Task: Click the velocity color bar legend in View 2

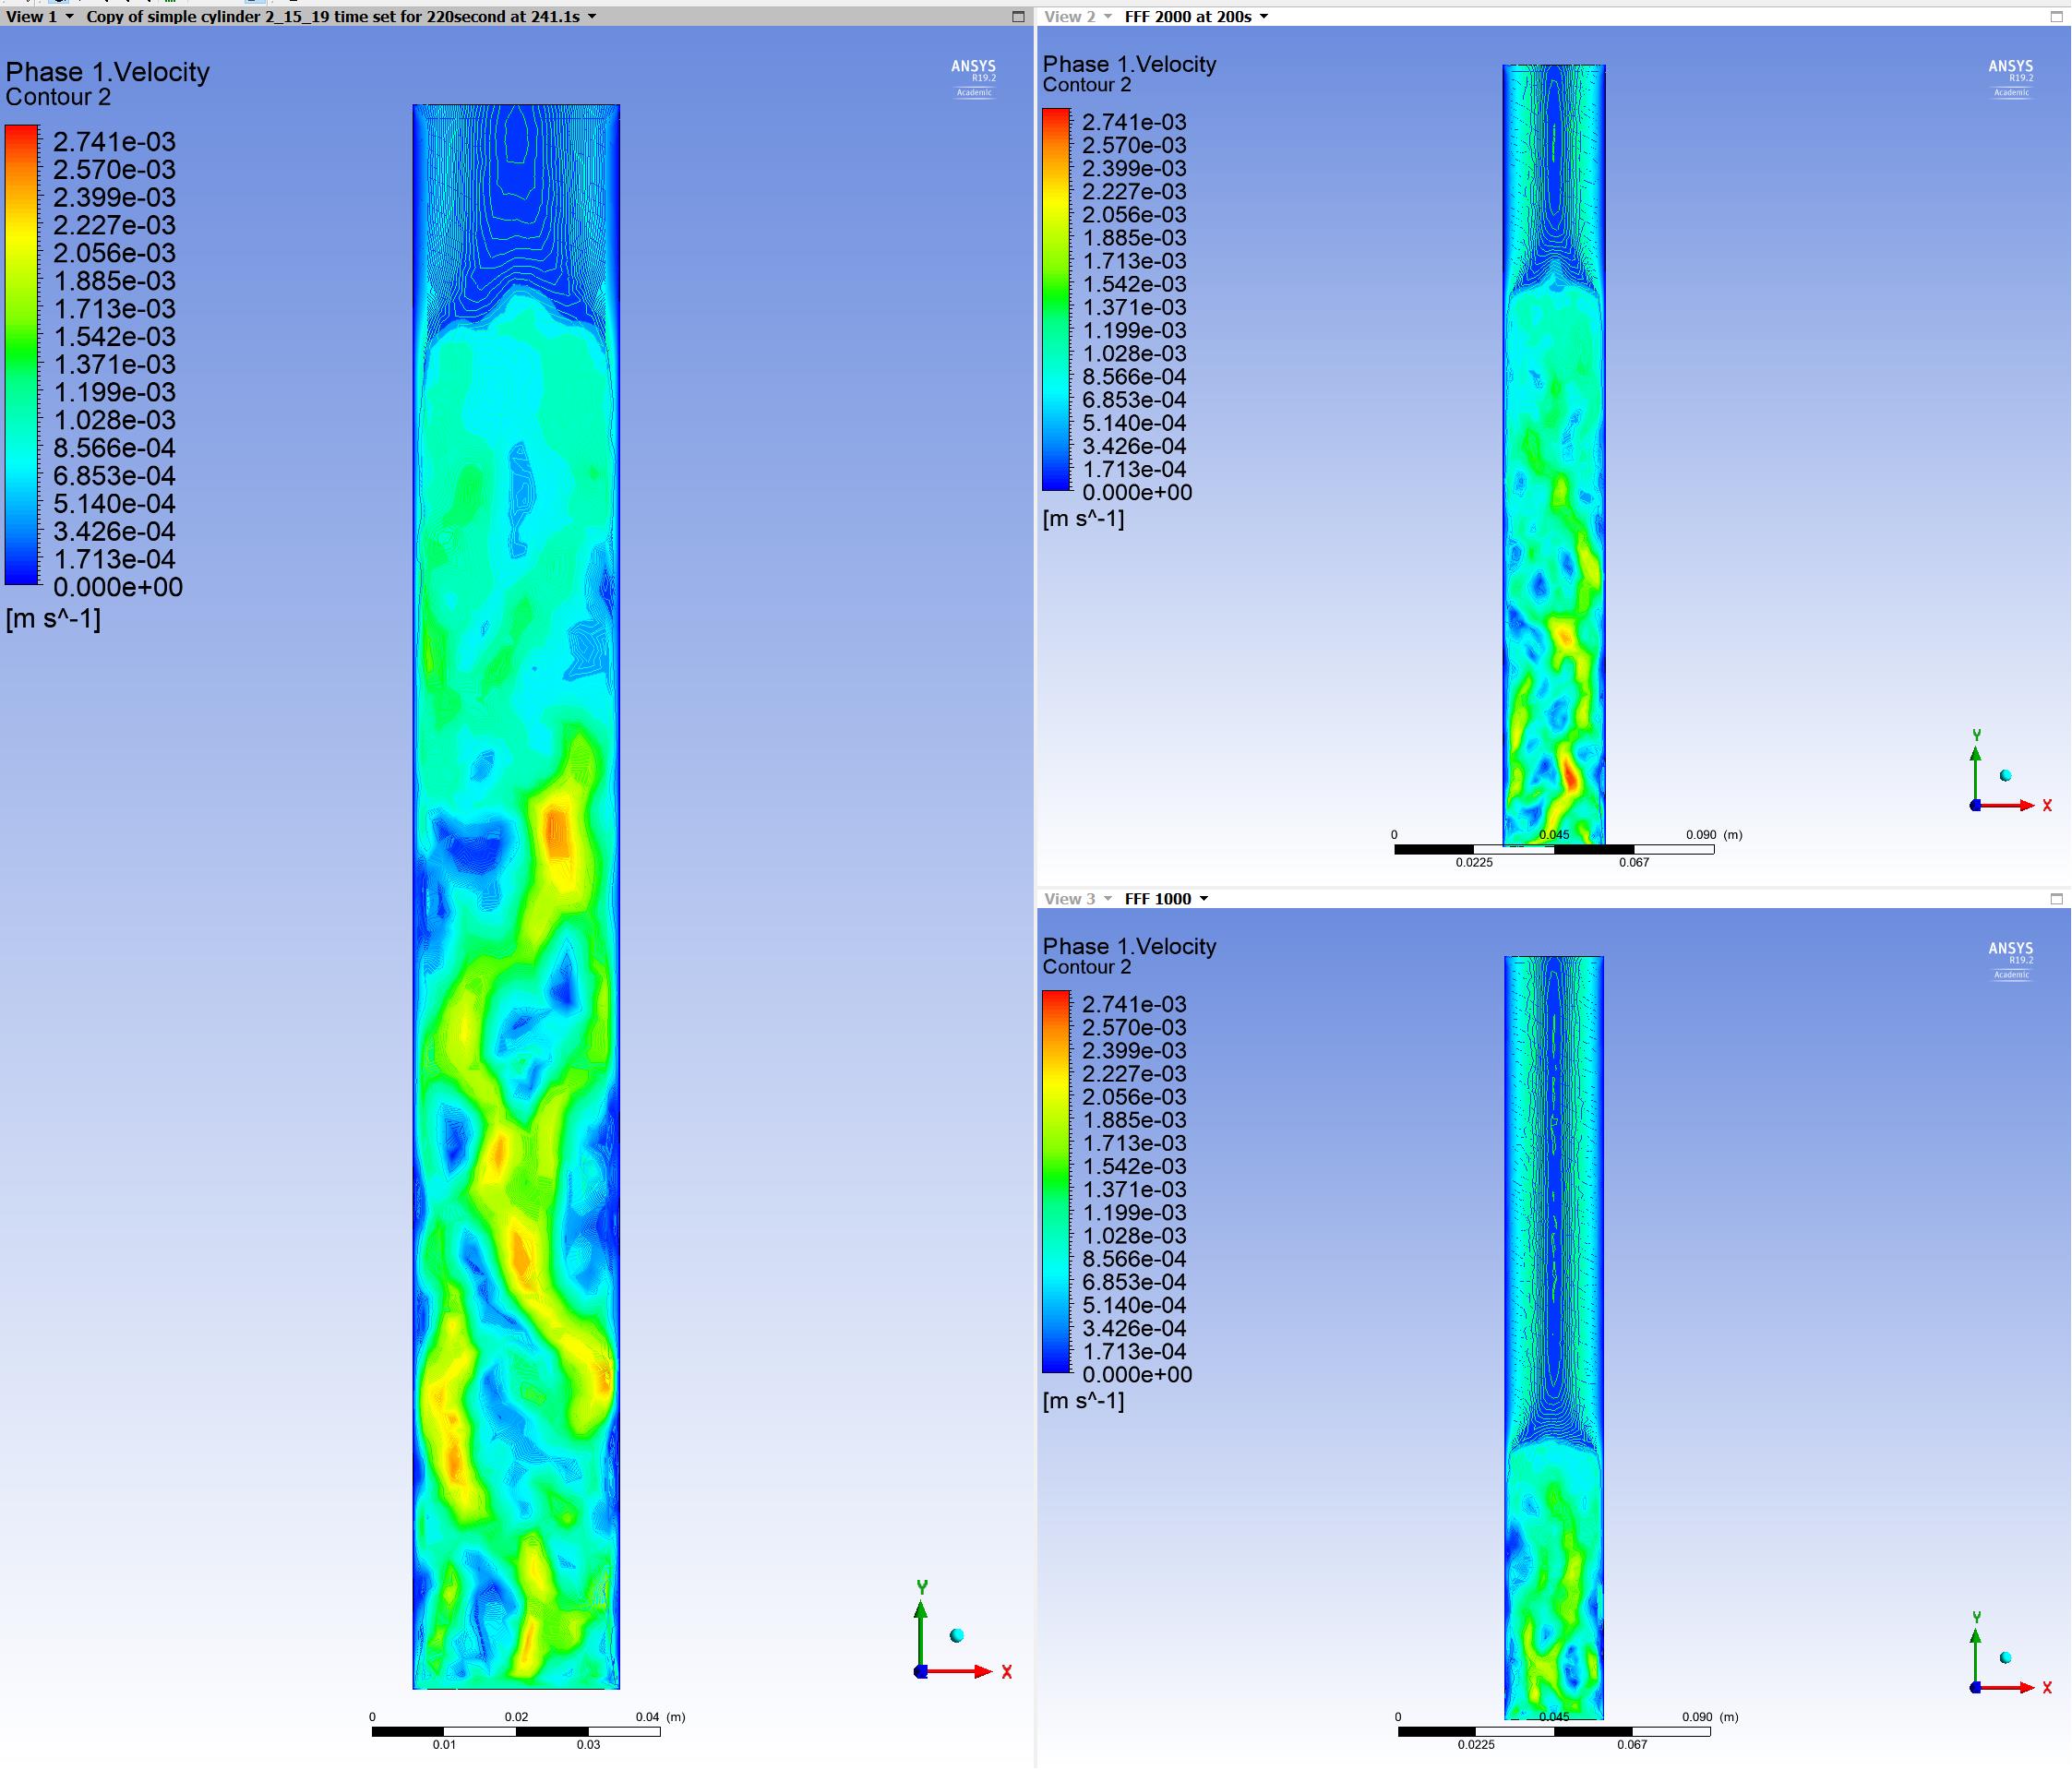Action: 1056,299
